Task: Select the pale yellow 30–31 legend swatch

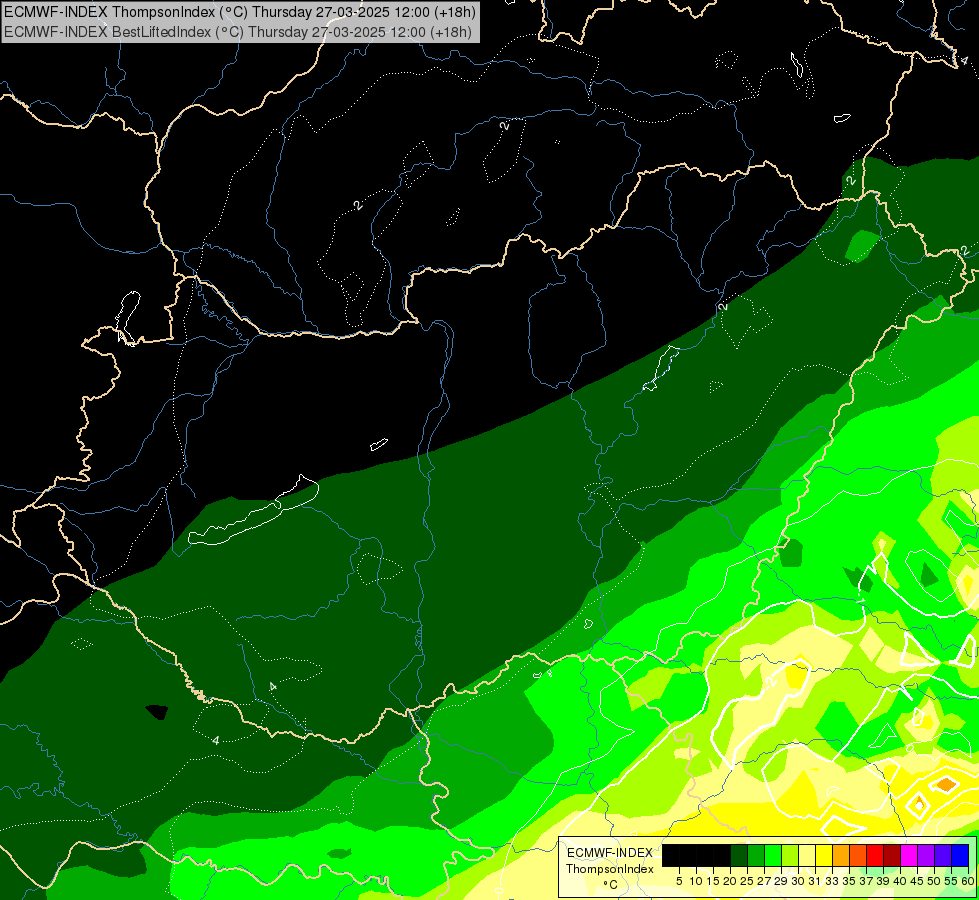Action: pyautogui.click(x=807, y=855)
